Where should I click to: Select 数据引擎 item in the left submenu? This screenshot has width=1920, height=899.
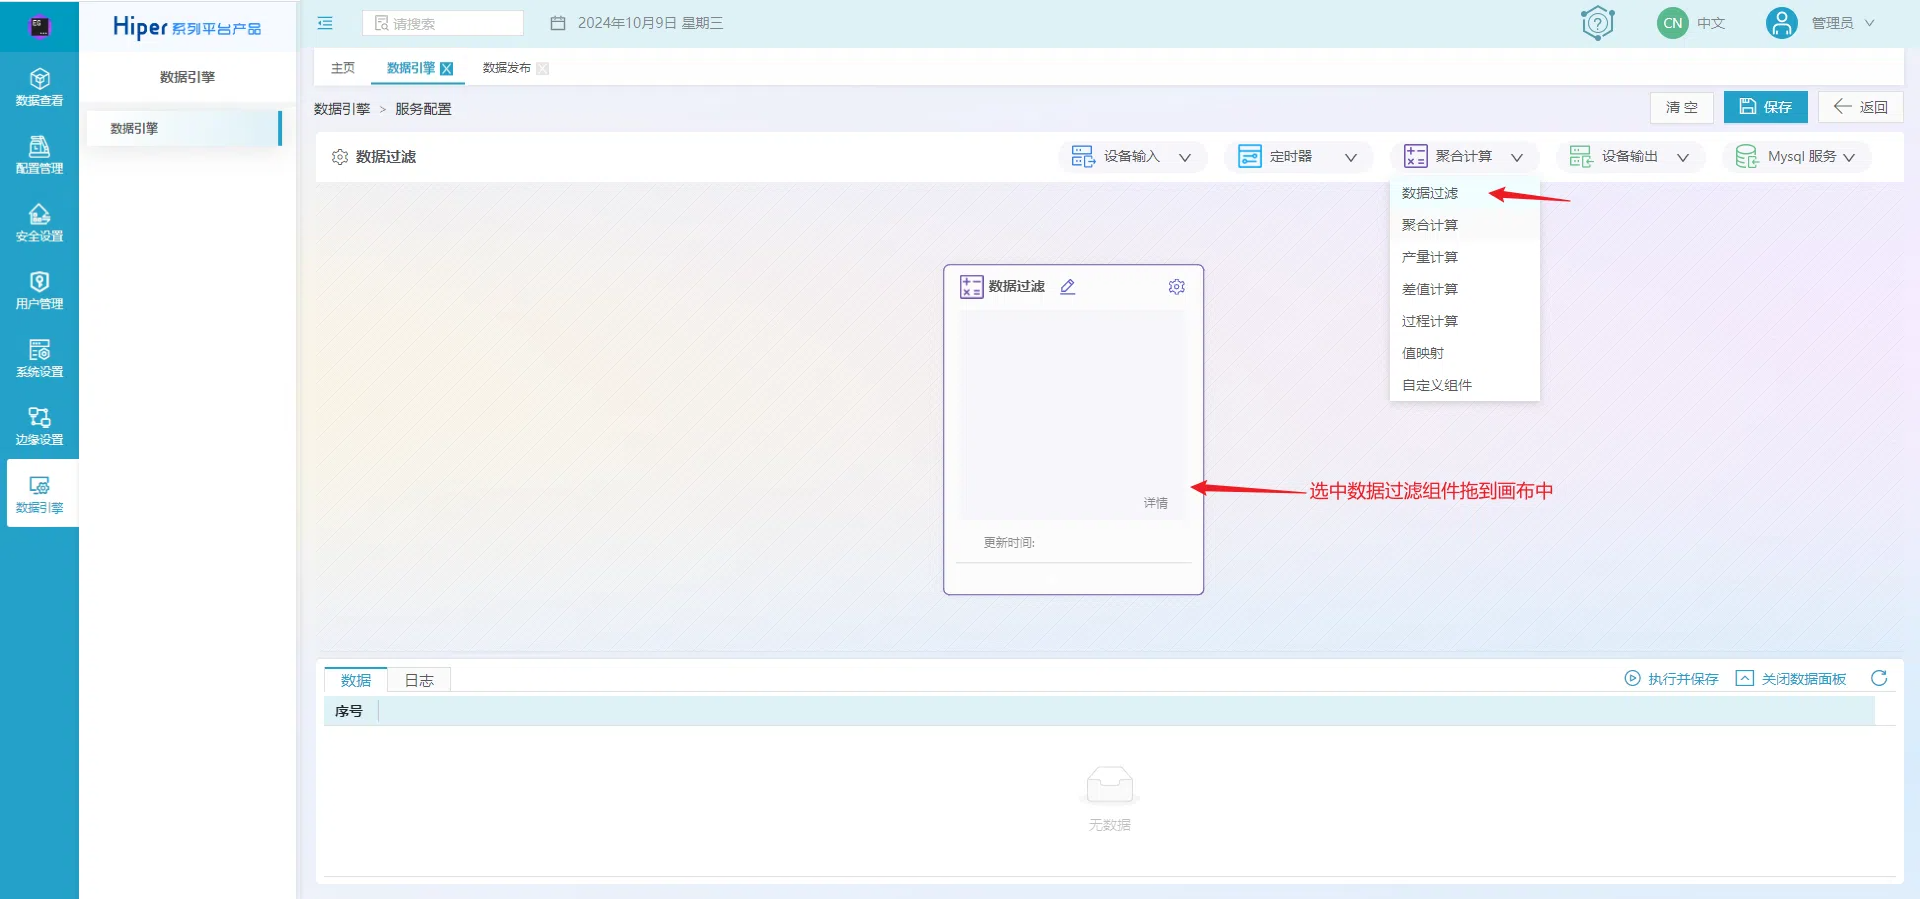point(184,128)
